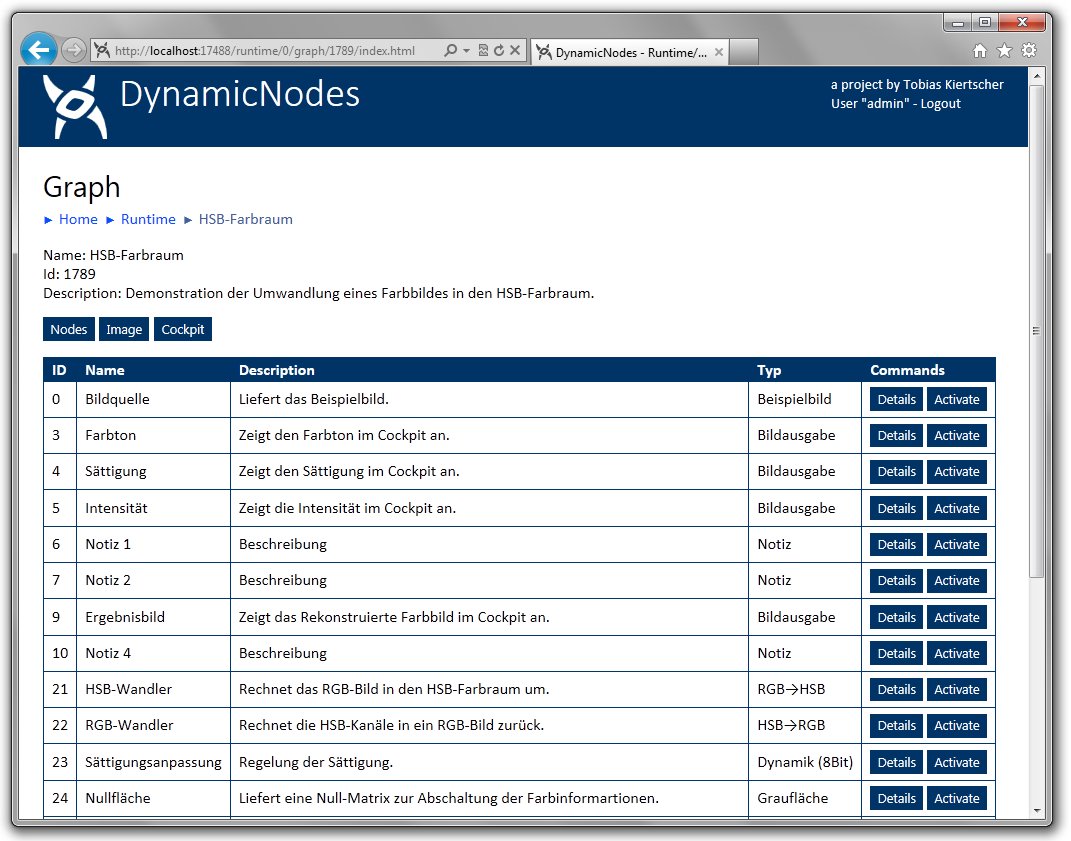1071x841 pixels.
Task: Click the browser forward arrow button
Action: 73,50
